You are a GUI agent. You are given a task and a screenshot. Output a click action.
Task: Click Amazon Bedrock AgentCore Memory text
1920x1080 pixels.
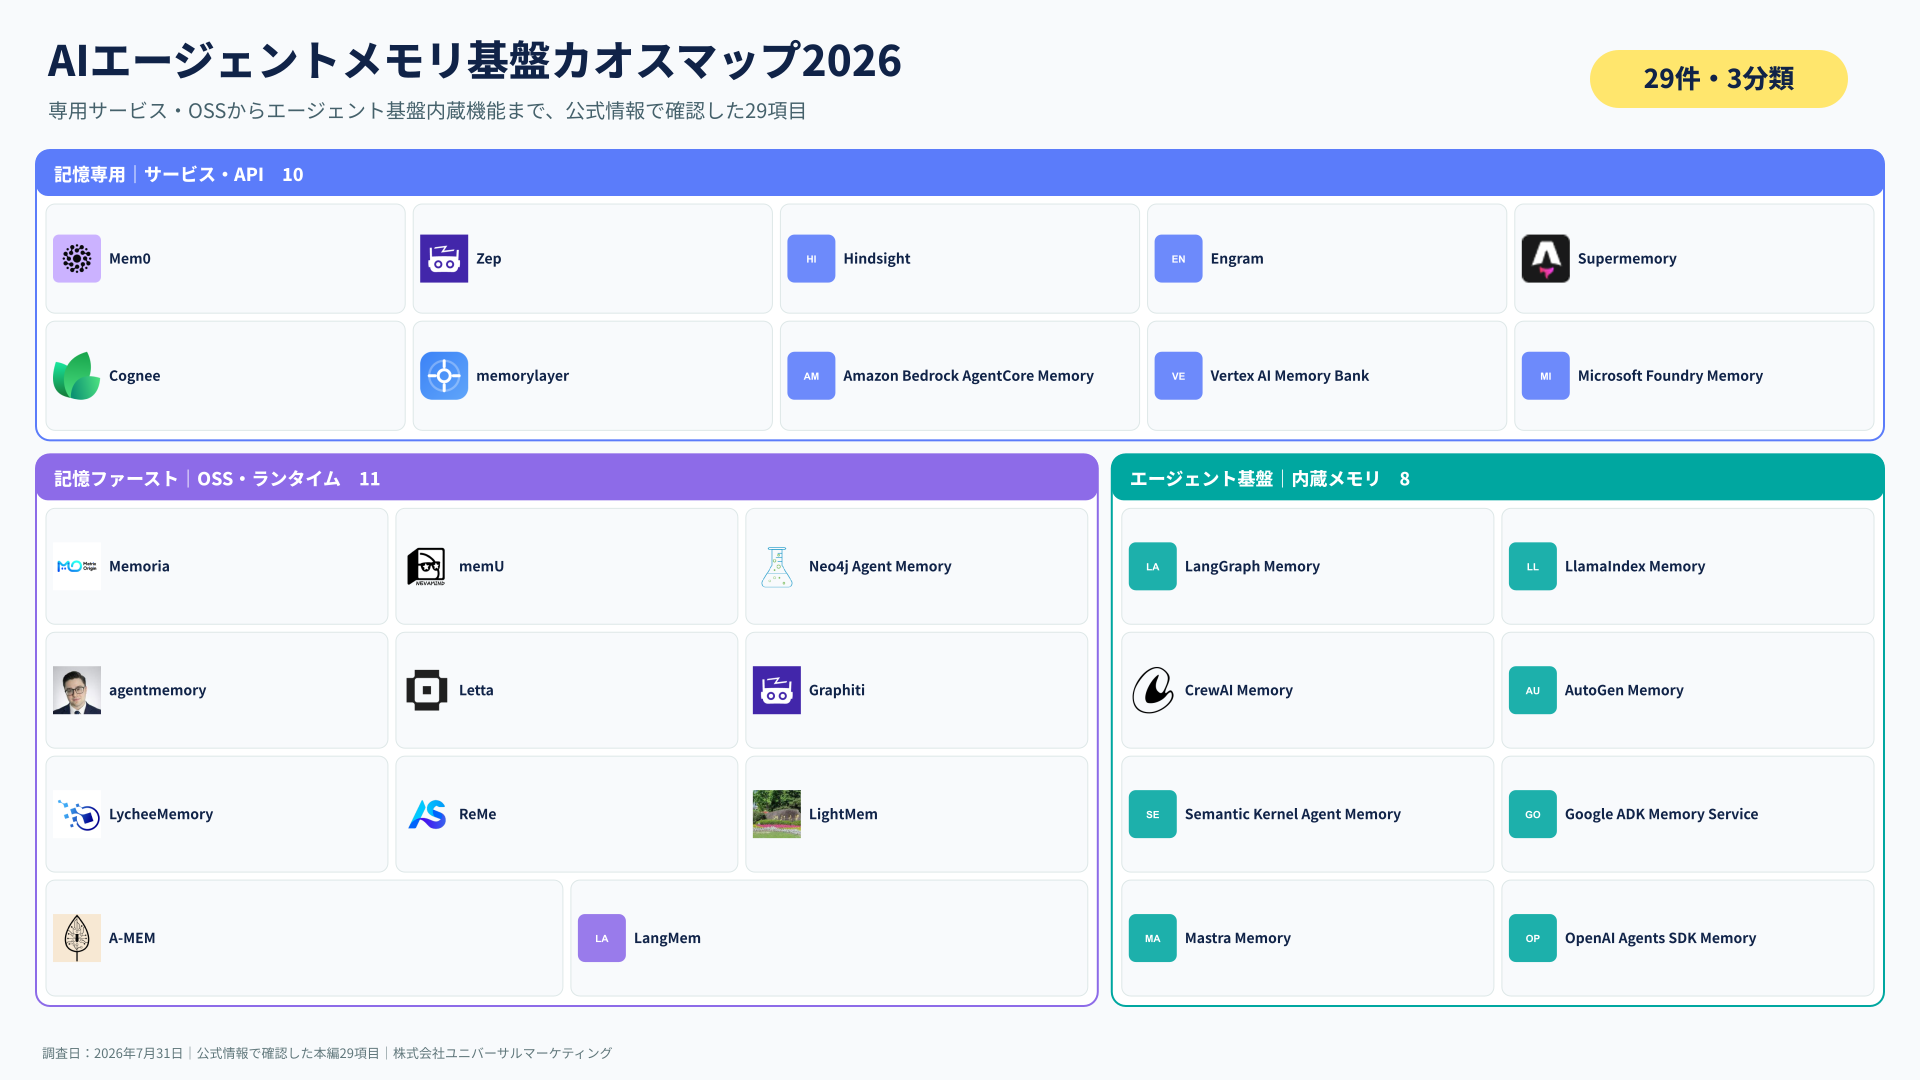(968, 376)
